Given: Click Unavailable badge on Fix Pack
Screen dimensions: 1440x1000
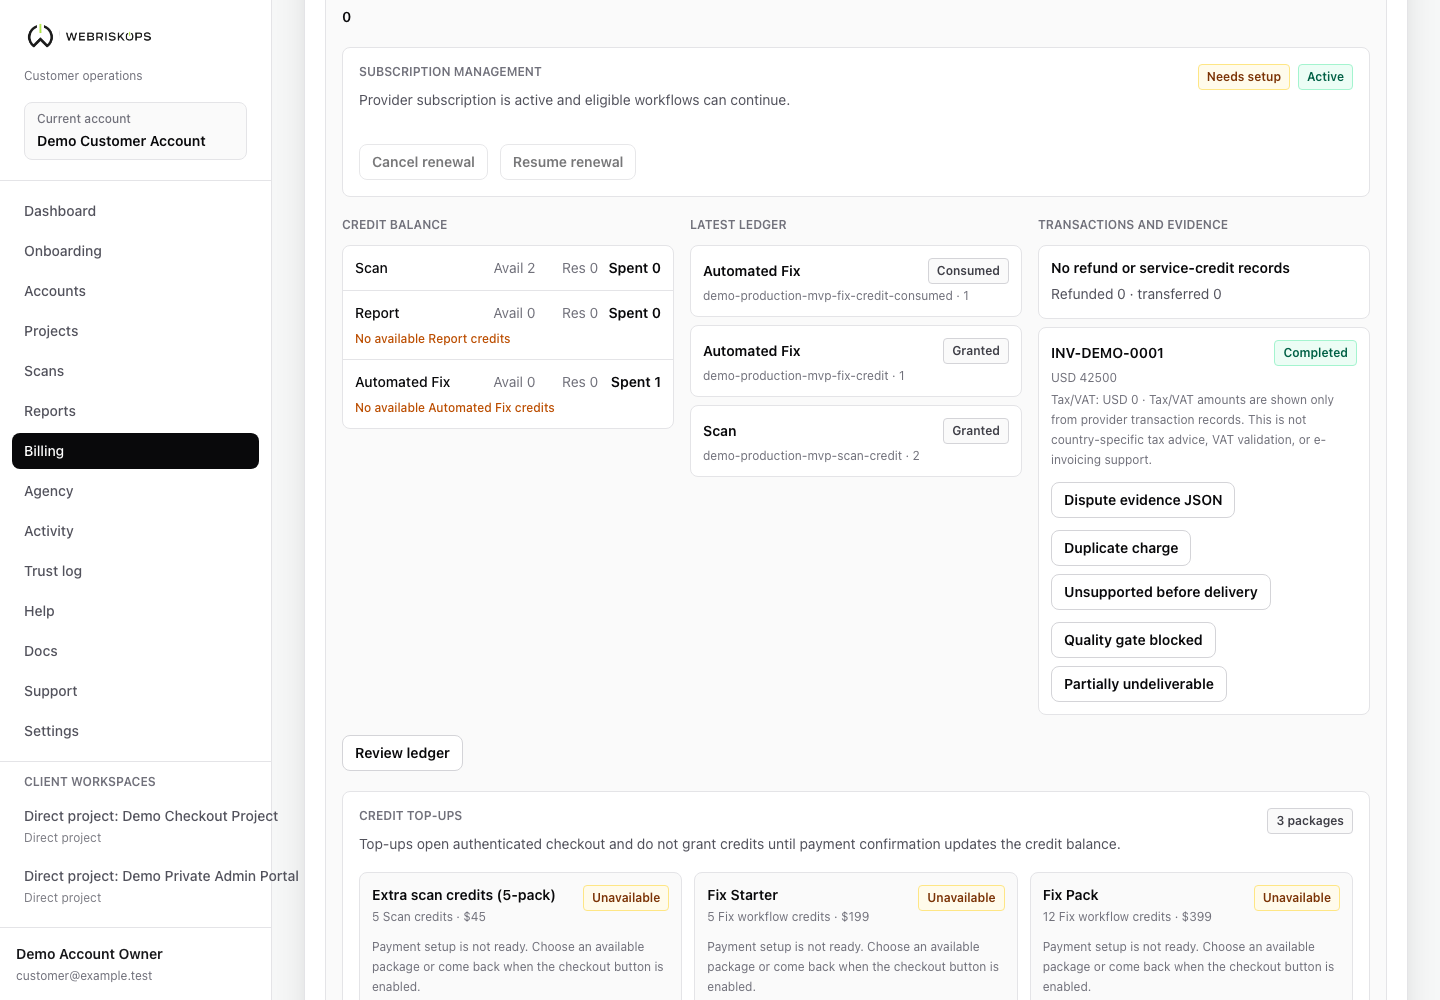Looking at the screenshot, I should 1297,898.
